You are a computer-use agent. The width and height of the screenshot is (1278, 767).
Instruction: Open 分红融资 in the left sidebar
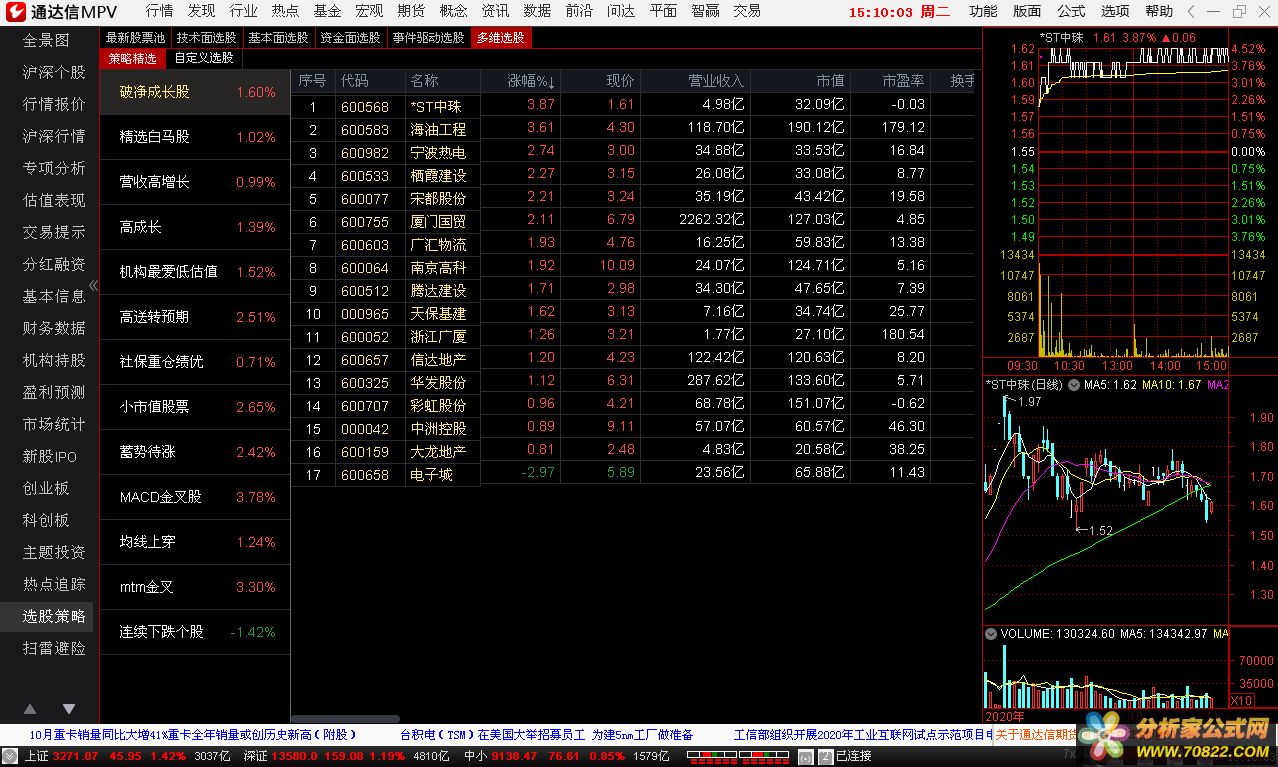[x=54, y=264]
